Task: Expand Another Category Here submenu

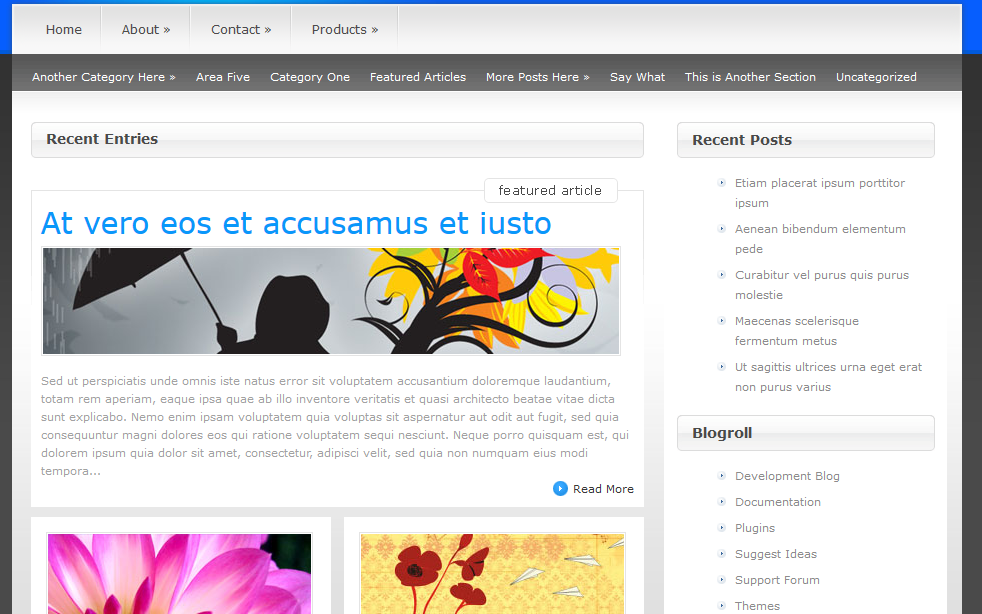Action: [104, 77]
